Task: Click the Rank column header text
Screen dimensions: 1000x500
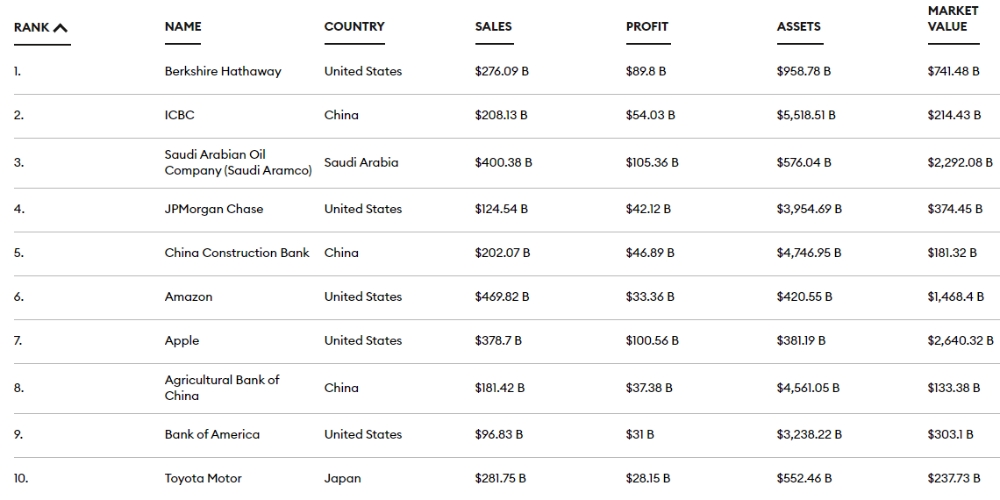Action: click(x=31, y=27)
